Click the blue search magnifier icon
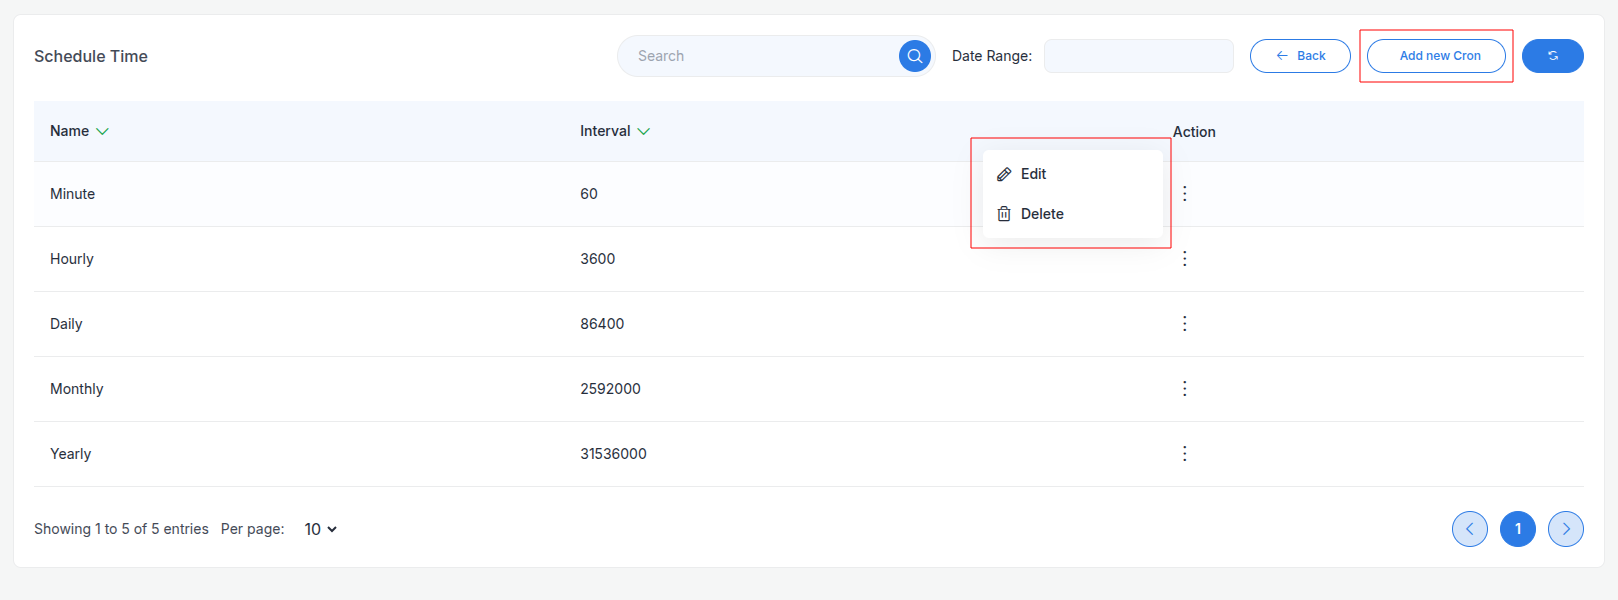The width and height of the screenshot is (1618, 600). 914,56
